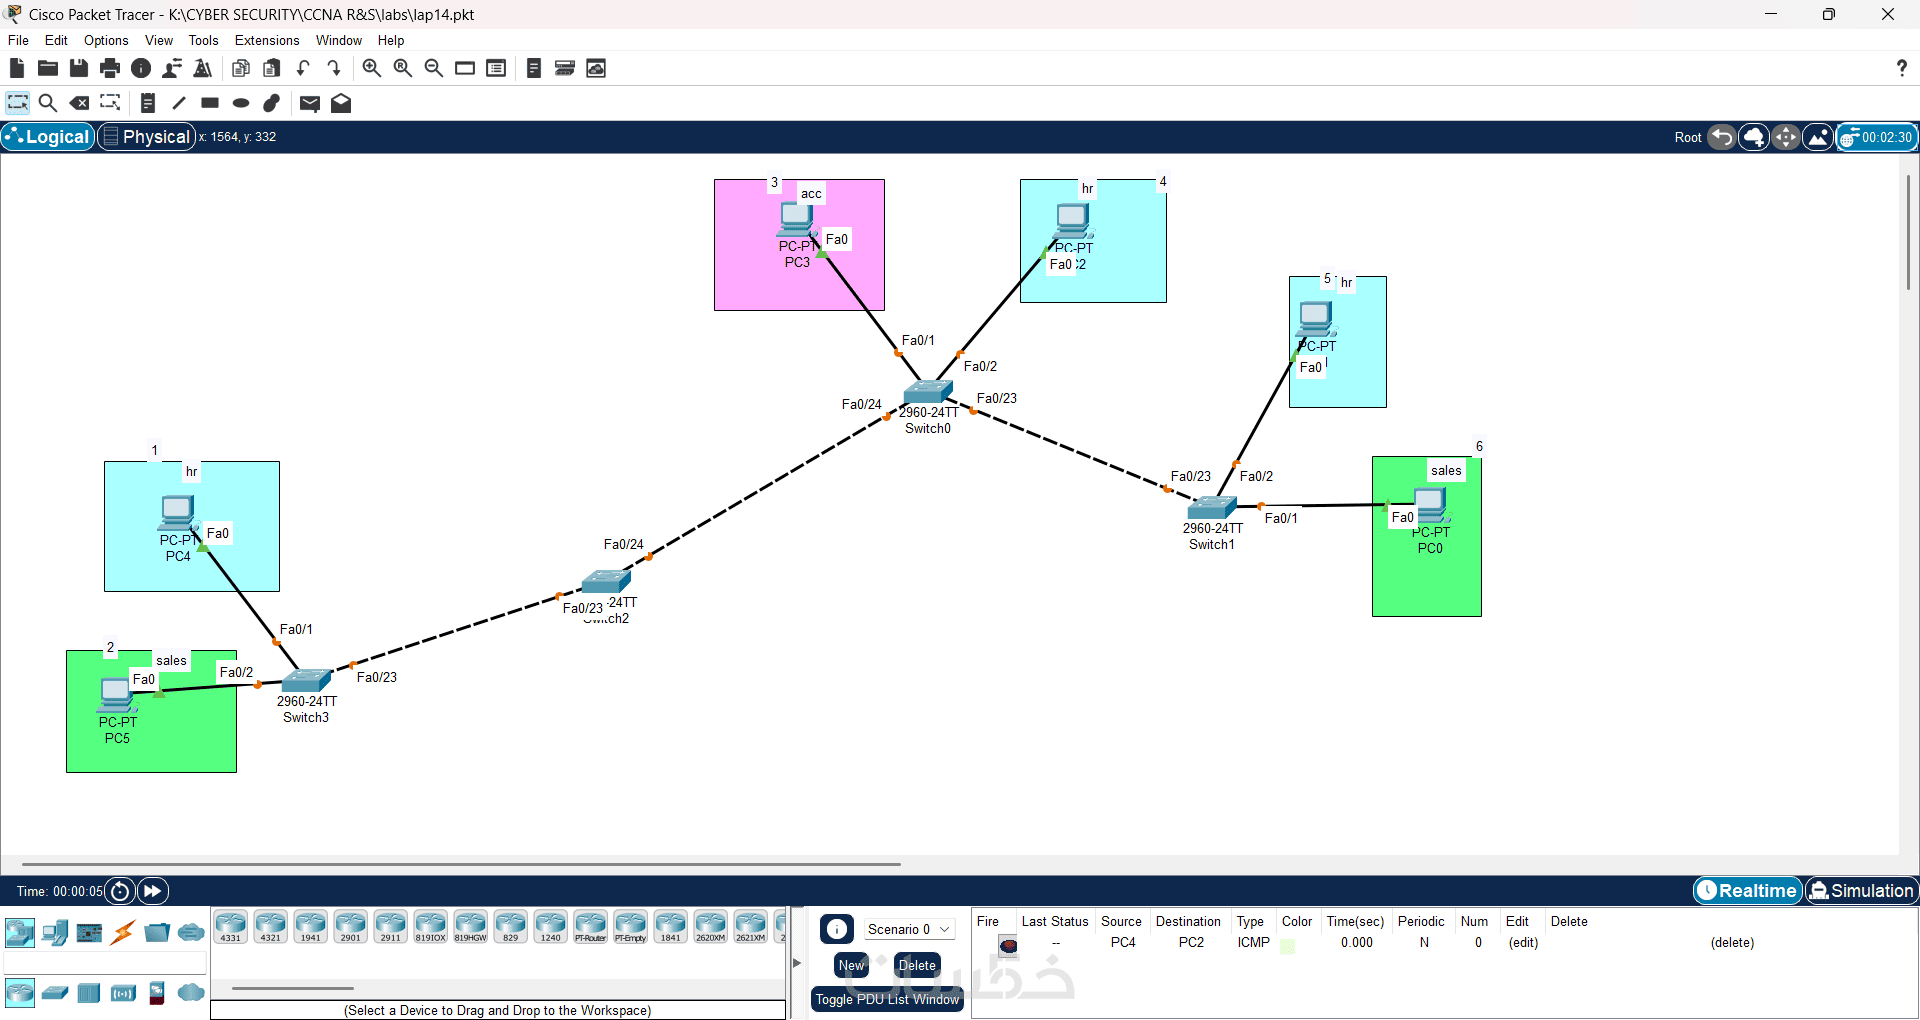Image resolution: width=1920 pixels, height=1020 pixels.
Task: Toggle to the Physical workspace view
Action: click(x=146, y=137)
